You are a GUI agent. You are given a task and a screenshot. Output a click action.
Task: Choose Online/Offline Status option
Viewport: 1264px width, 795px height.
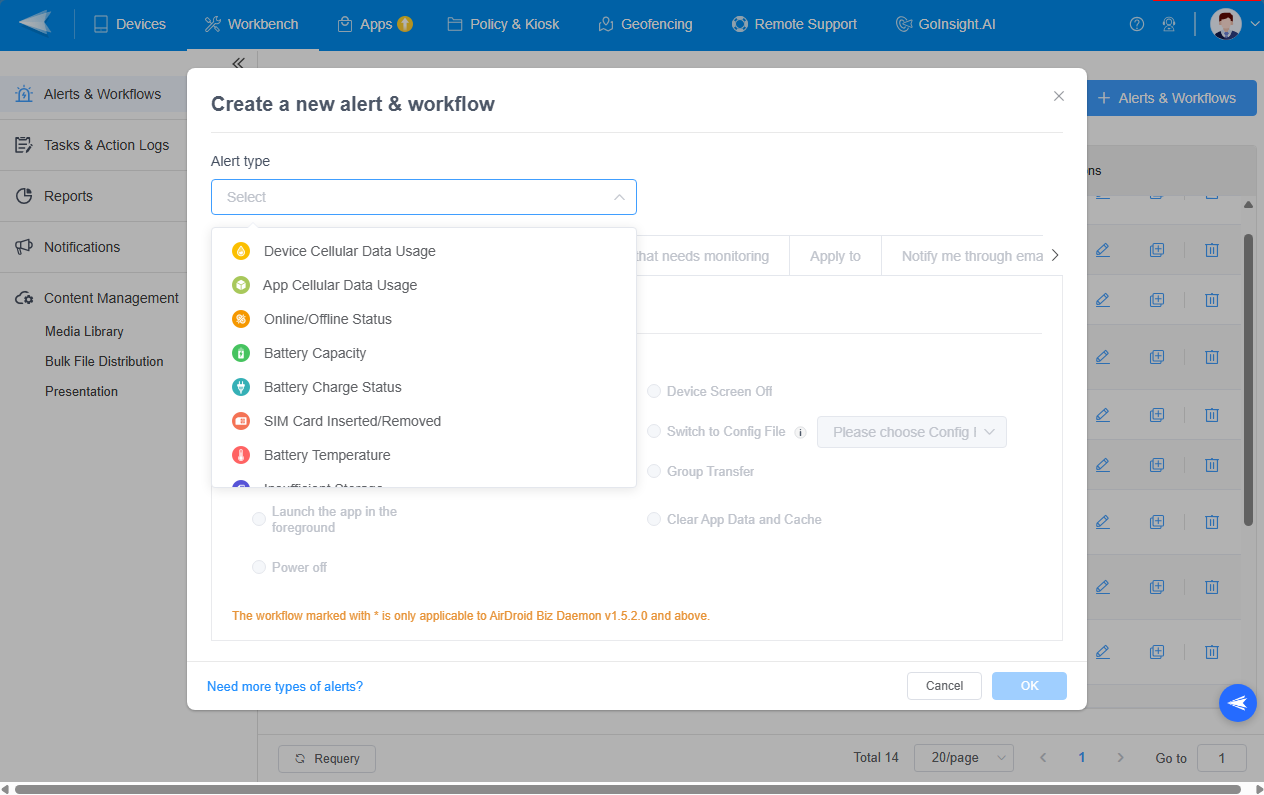pyautogui.click(x=424, y=319)
